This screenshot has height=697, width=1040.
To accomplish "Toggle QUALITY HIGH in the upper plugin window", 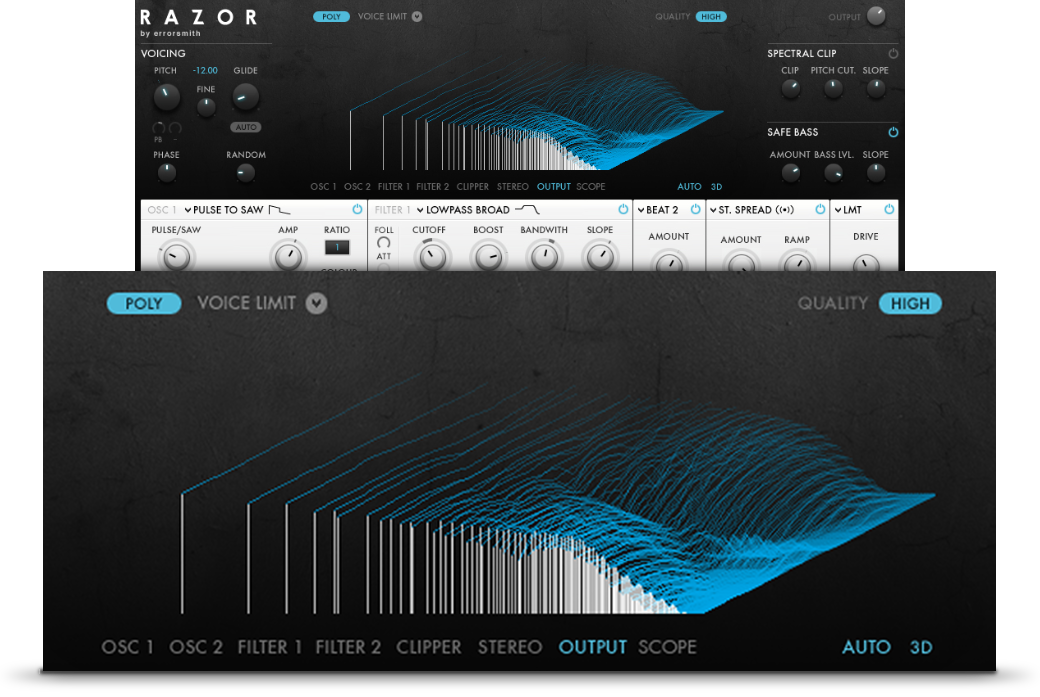I will point(710,17).
